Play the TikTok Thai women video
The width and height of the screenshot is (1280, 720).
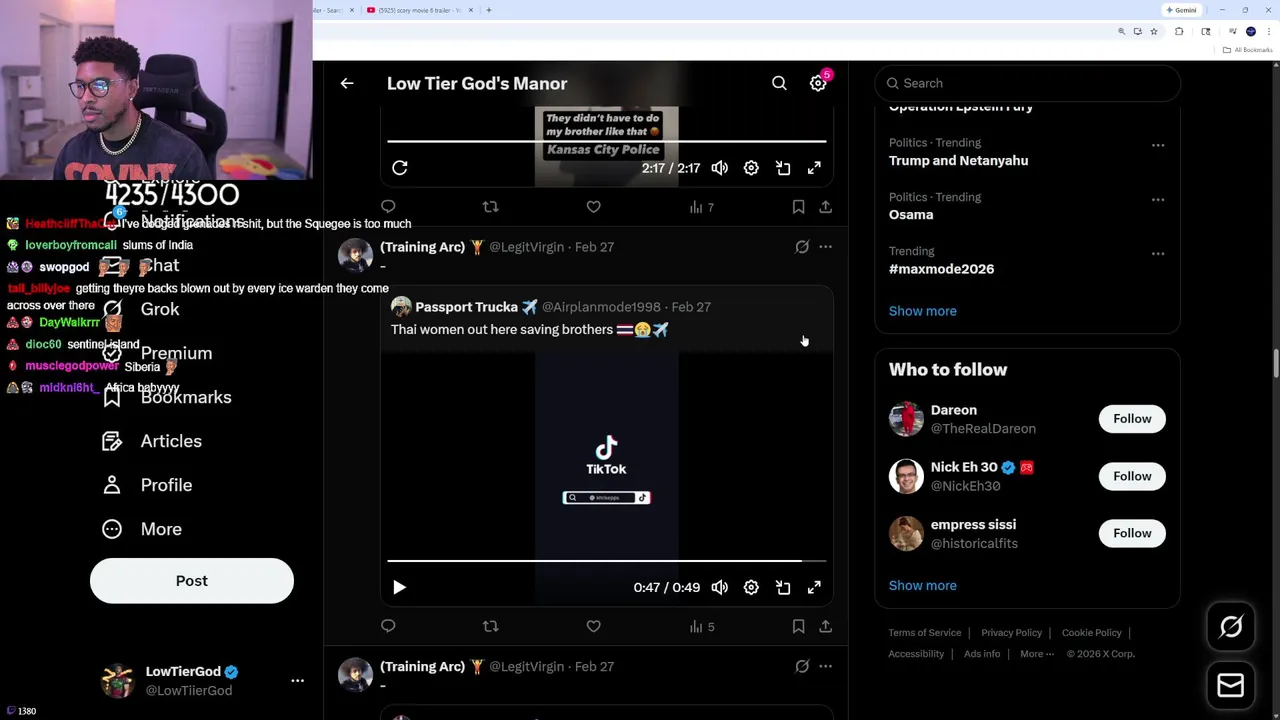click(399, 588)
